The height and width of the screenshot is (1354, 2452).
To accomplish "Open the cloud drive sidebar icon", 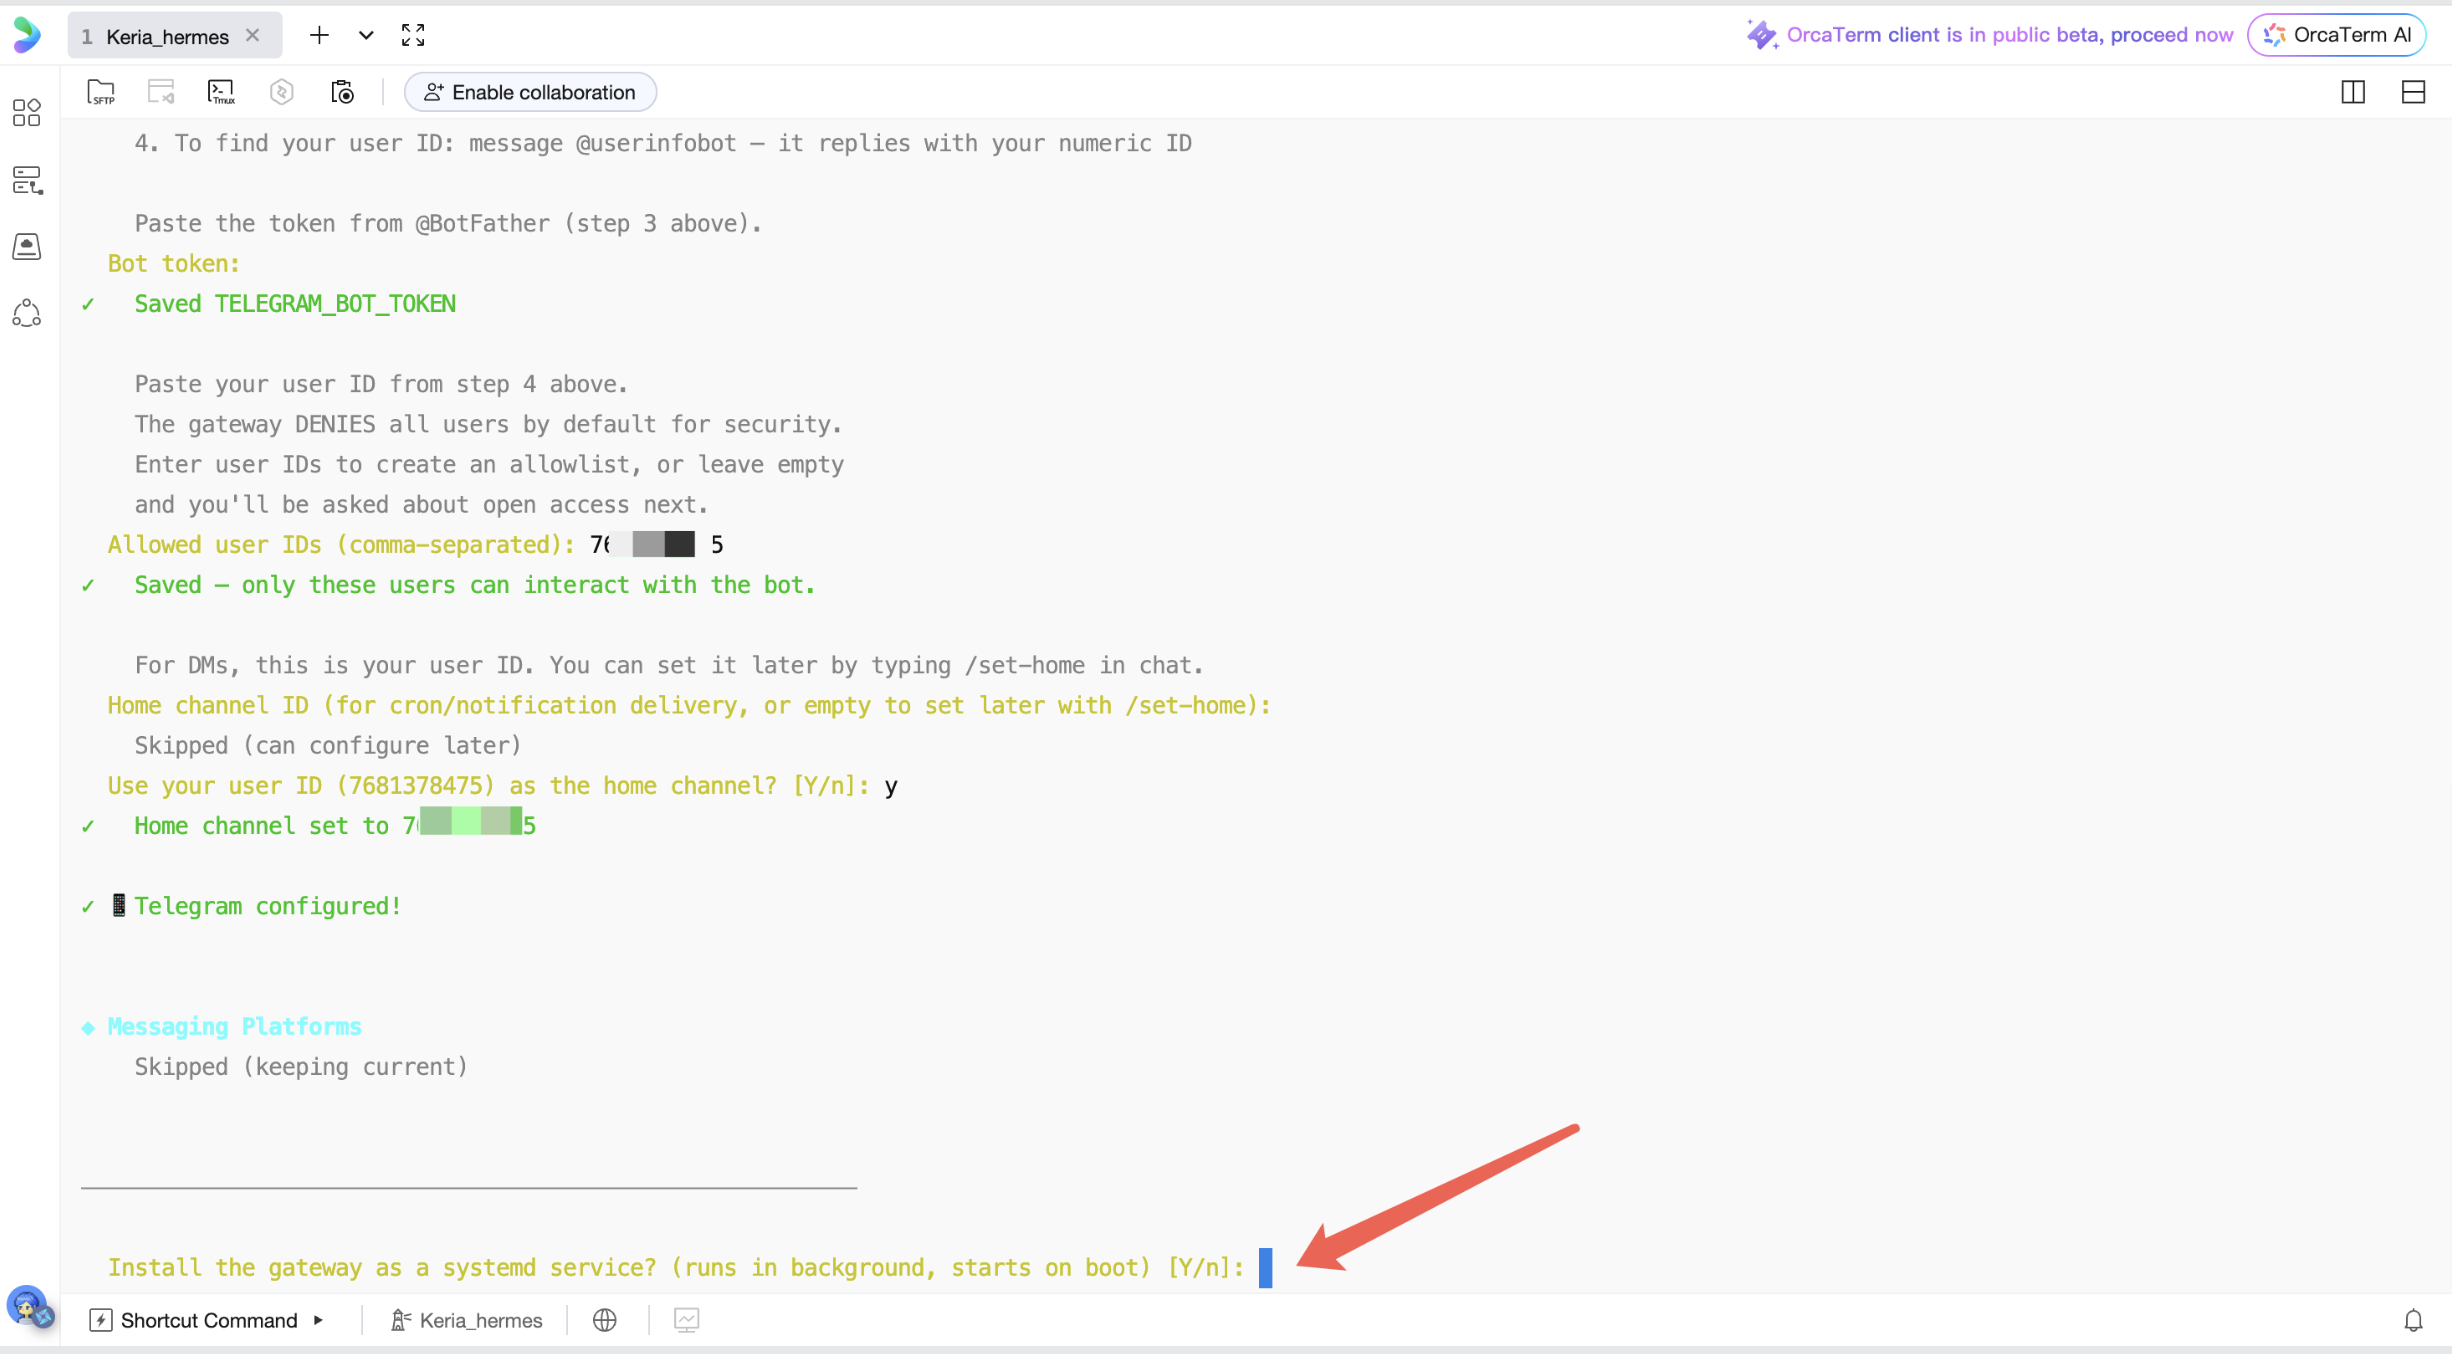I will coord(27,247).
